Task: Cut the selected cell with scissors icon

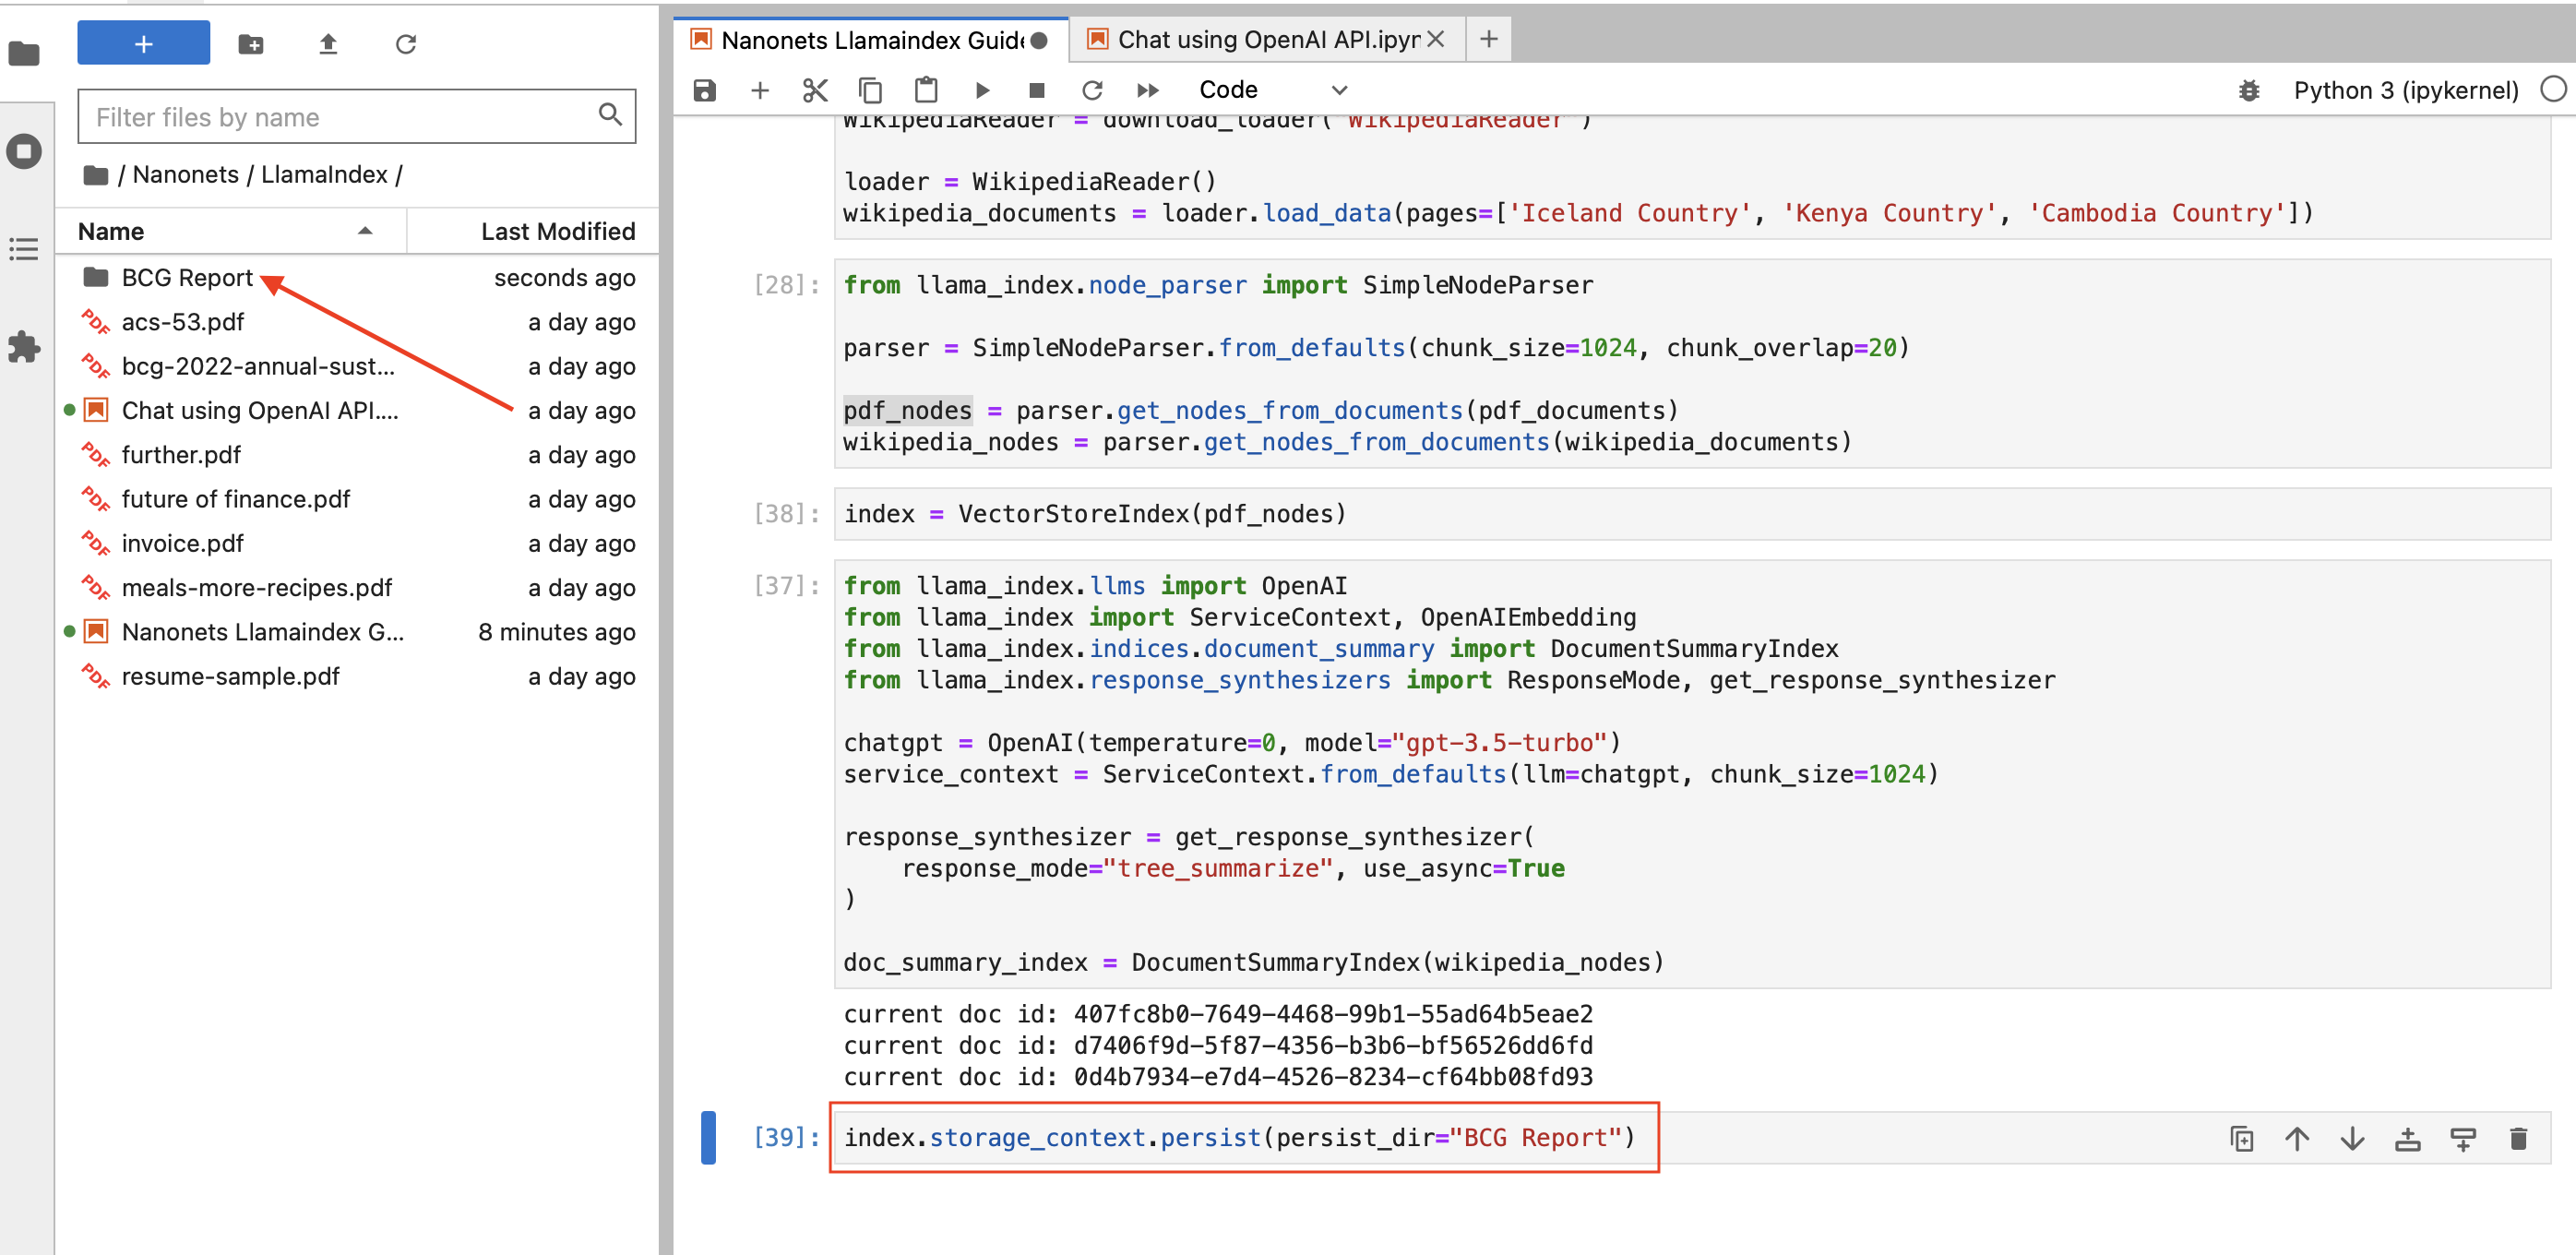Action: [x=815, y=90]
